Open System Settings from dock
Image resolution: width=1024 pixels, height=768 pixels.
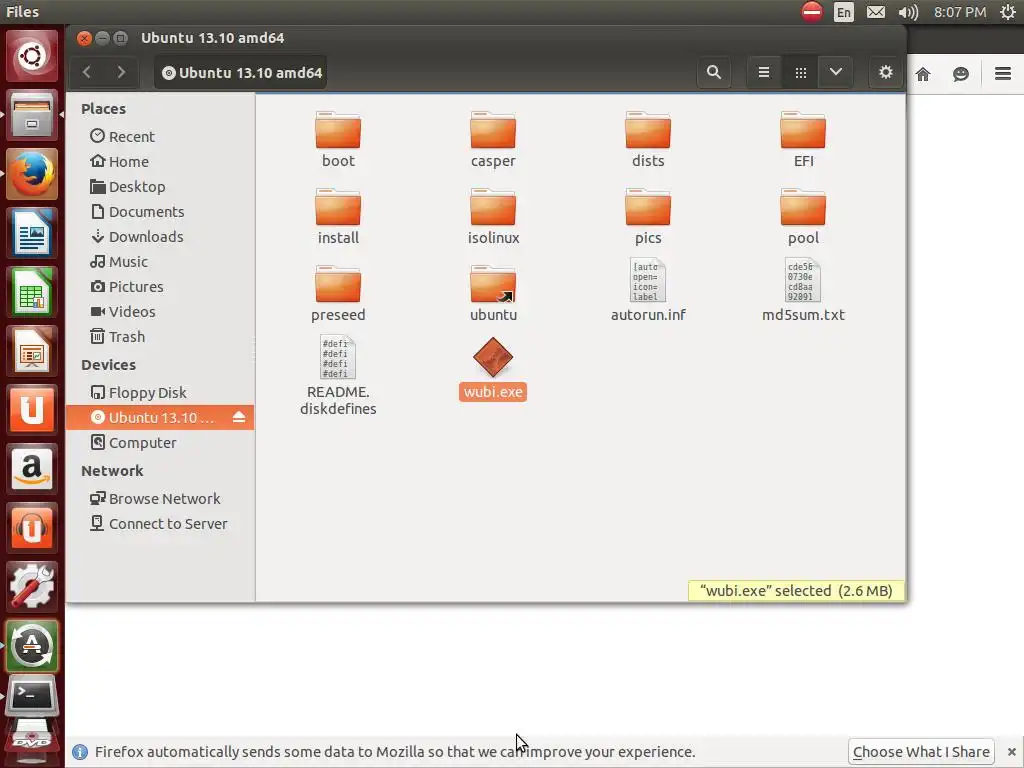[x=31, y=586]
